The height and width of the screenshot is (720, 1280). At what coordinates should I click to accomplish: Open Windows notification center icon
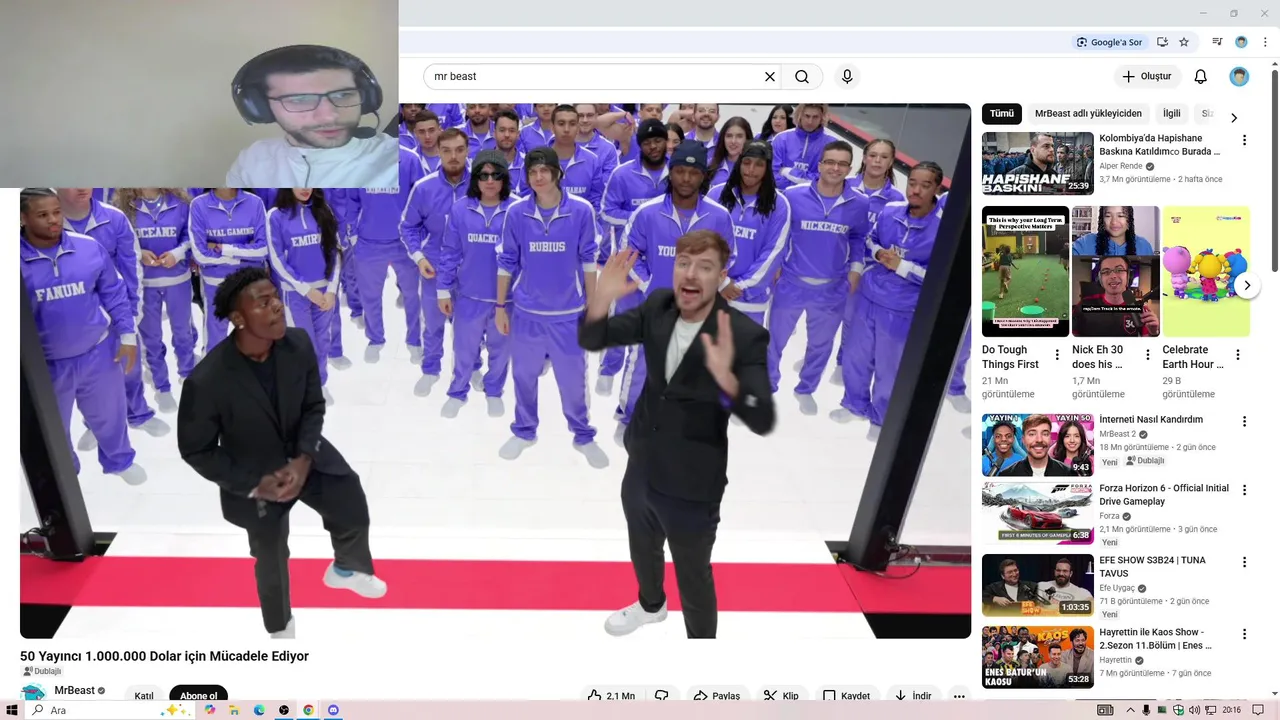coord(1258,710)
